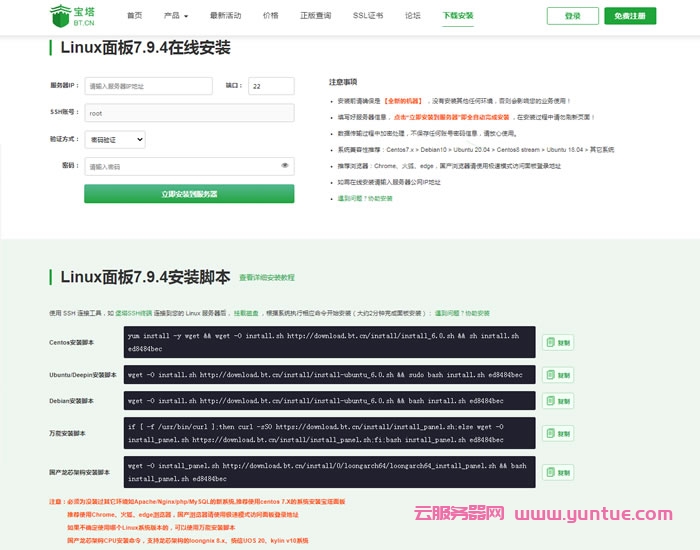700x550 pixels.
Task: Copy the Centos install script
Action: click(x=556, y=342)
